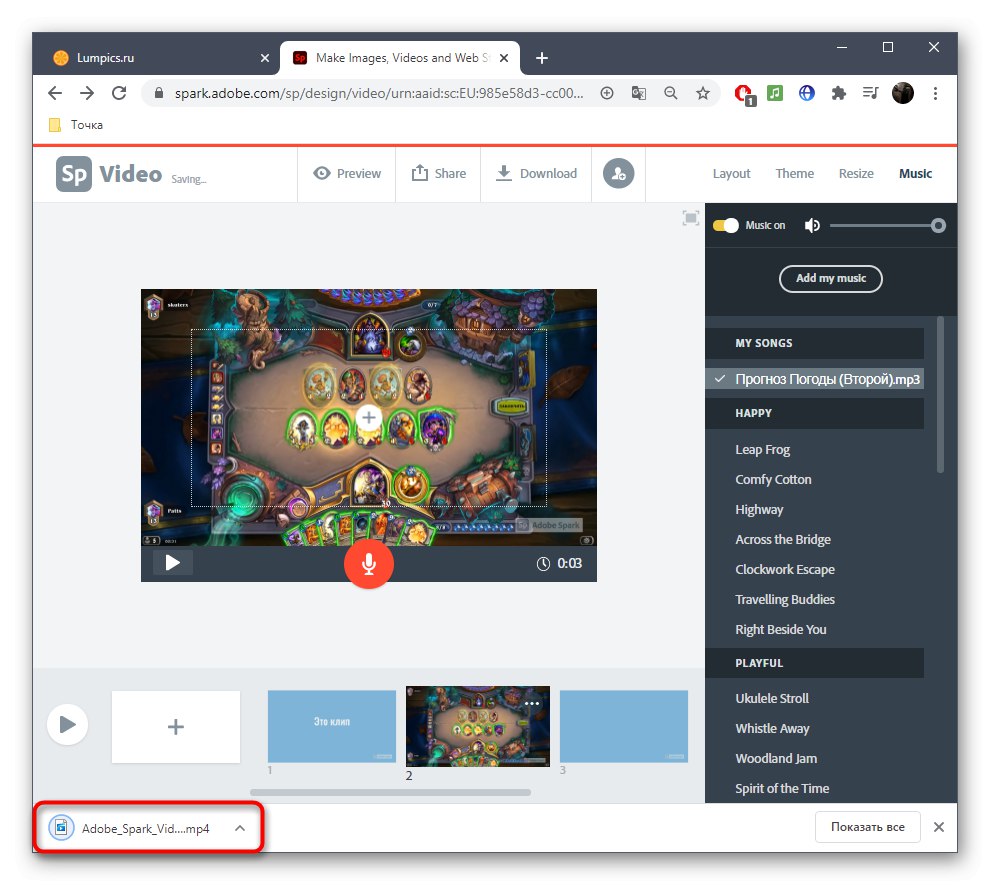Image resolution: width=990 pixels, height=885 pixels.
Task: Select song Прогноз Погоды (Второй).mp3
Action: (814, 379)
